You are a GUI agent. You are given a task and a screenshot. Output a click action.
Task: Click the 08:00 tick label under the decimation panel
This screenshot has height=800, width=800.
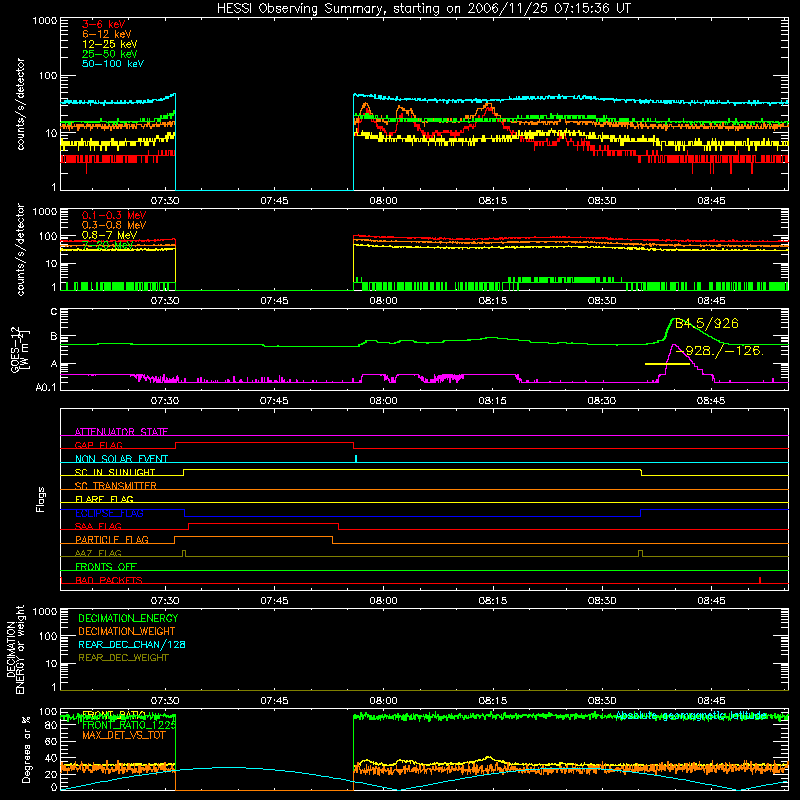(383, 701)
